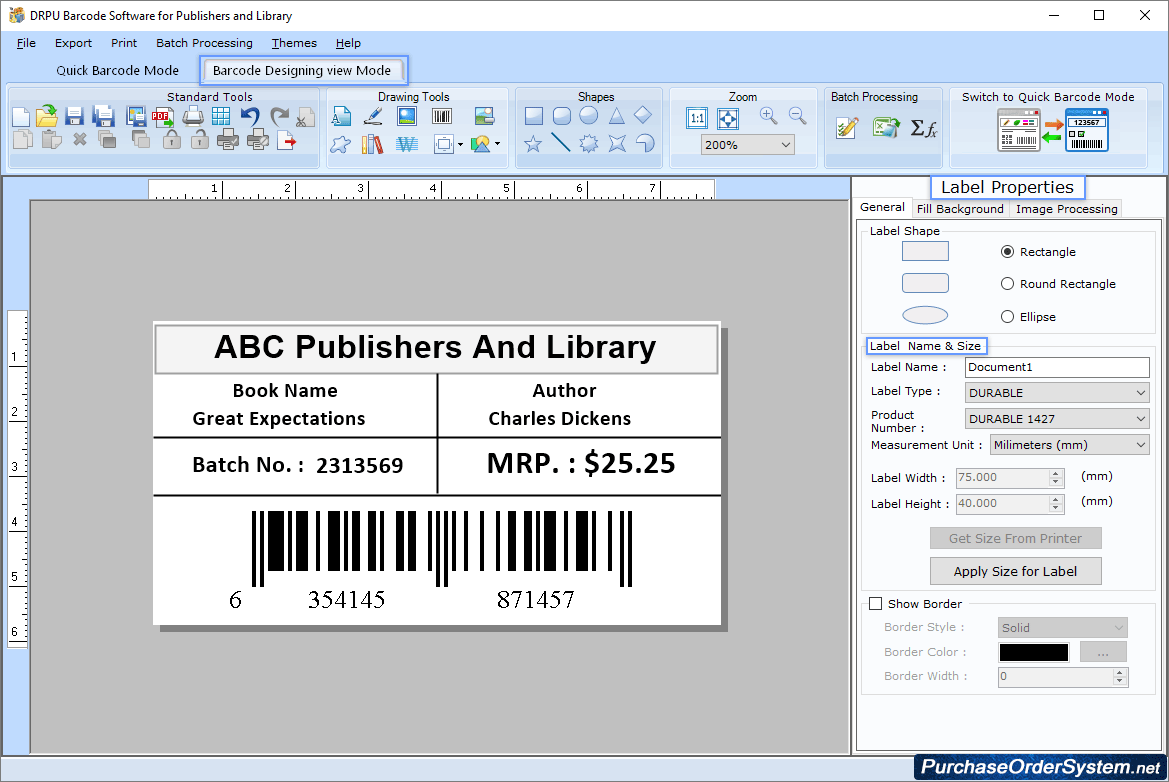Open the Help menu

(x=348, y=43)
